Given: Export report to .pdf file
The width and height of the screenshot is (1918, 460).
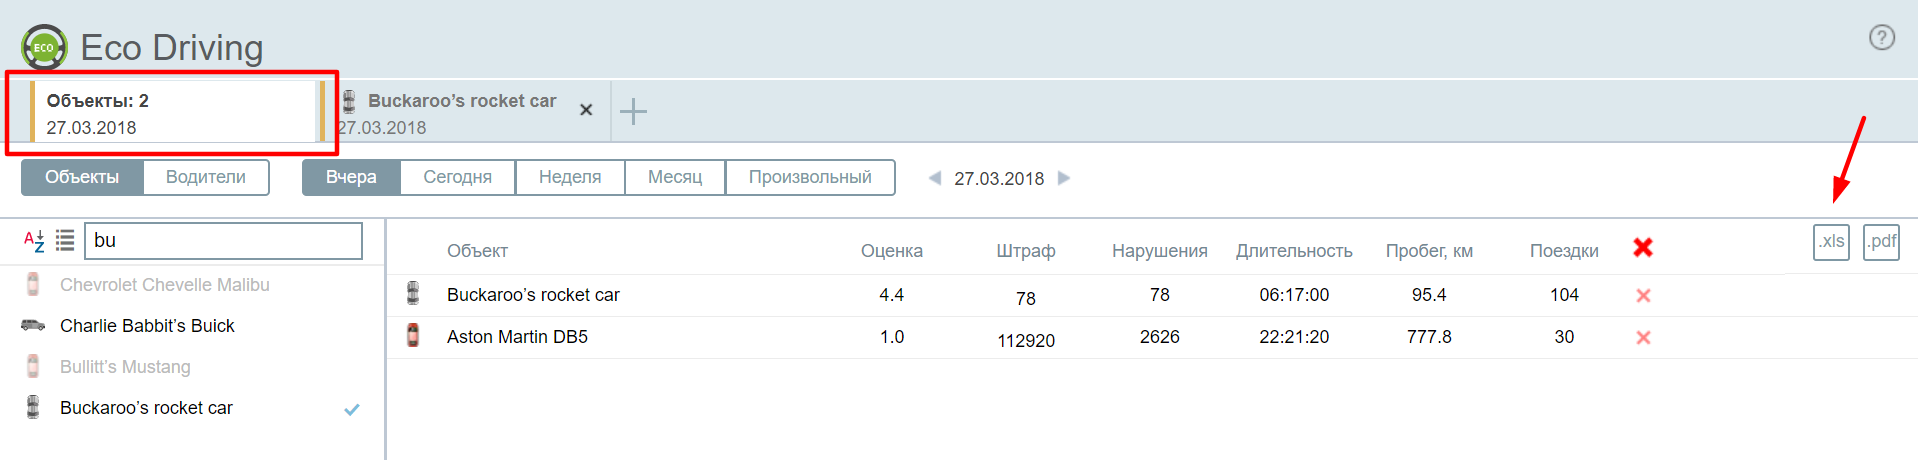Looking at the screenshot, I should (x=1881, y=242).
